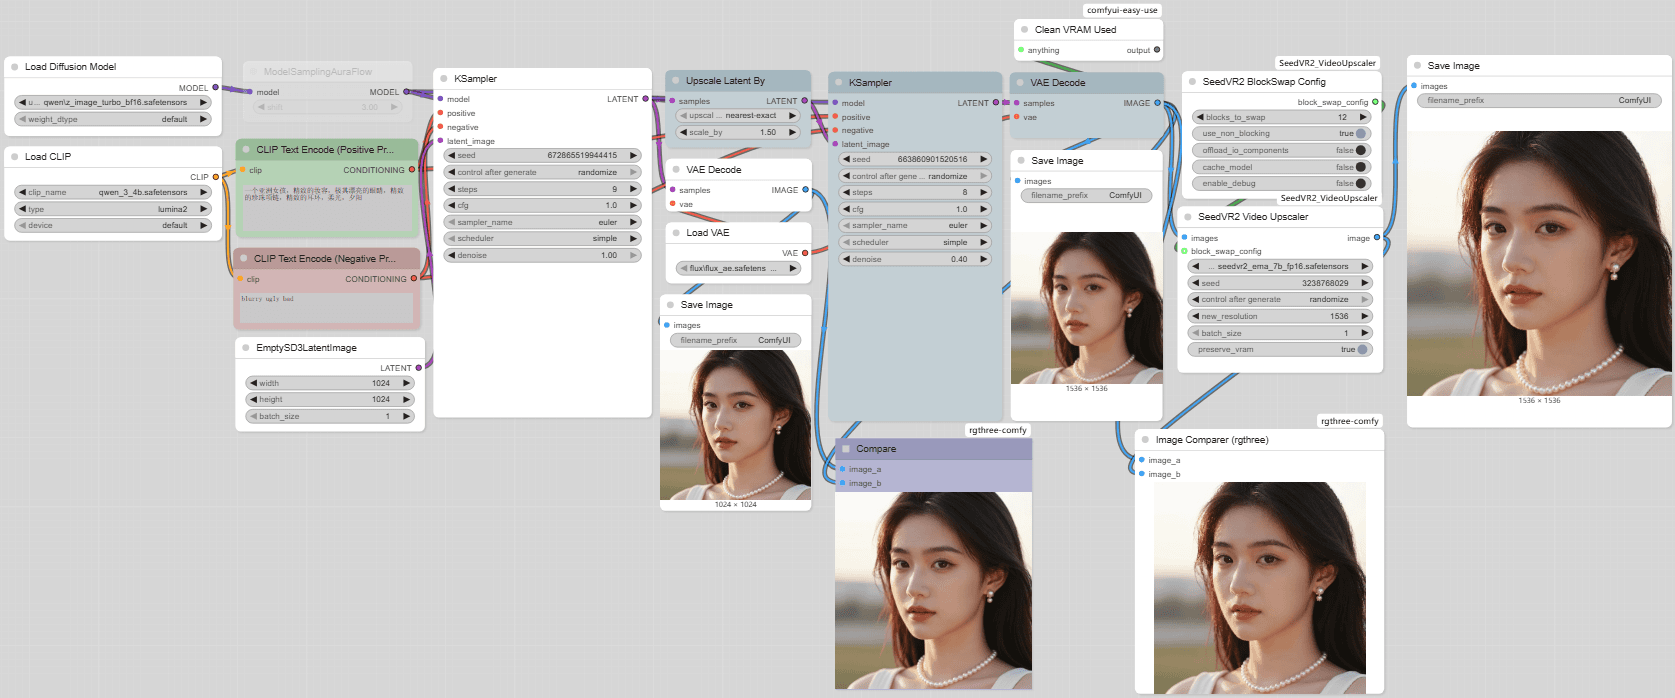Click the green block_swap_config output port
The image size is (1675, 698).
(1375, 102)
